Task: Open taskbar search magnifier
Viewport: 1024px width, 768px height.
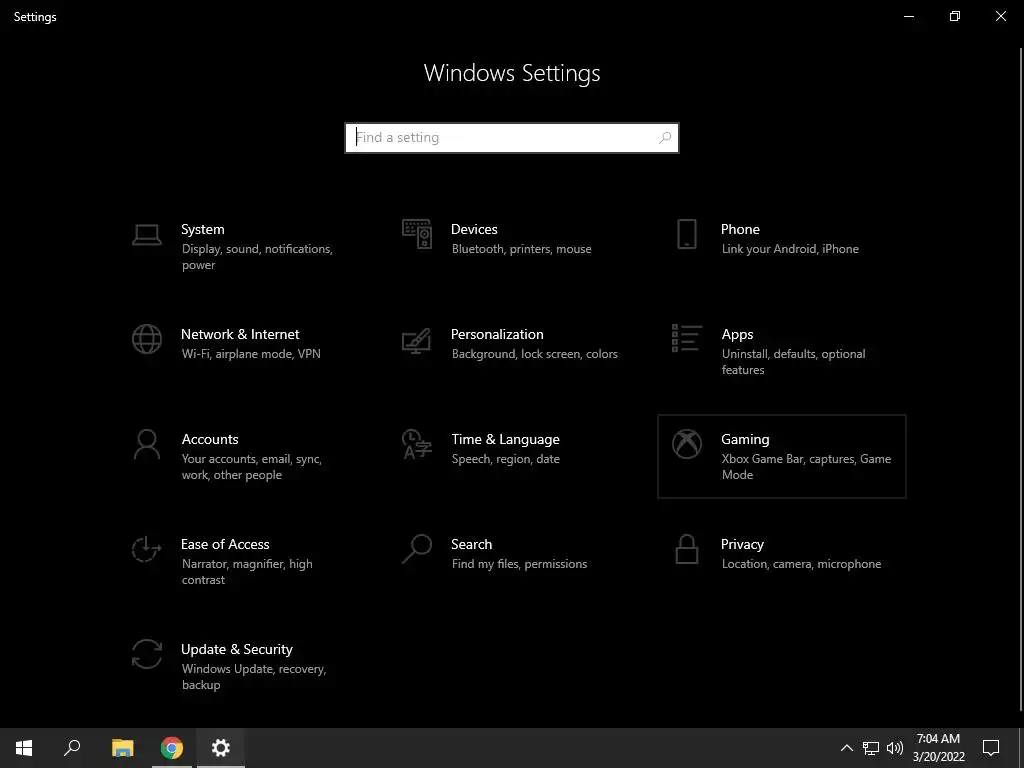Action: [72, 748]
